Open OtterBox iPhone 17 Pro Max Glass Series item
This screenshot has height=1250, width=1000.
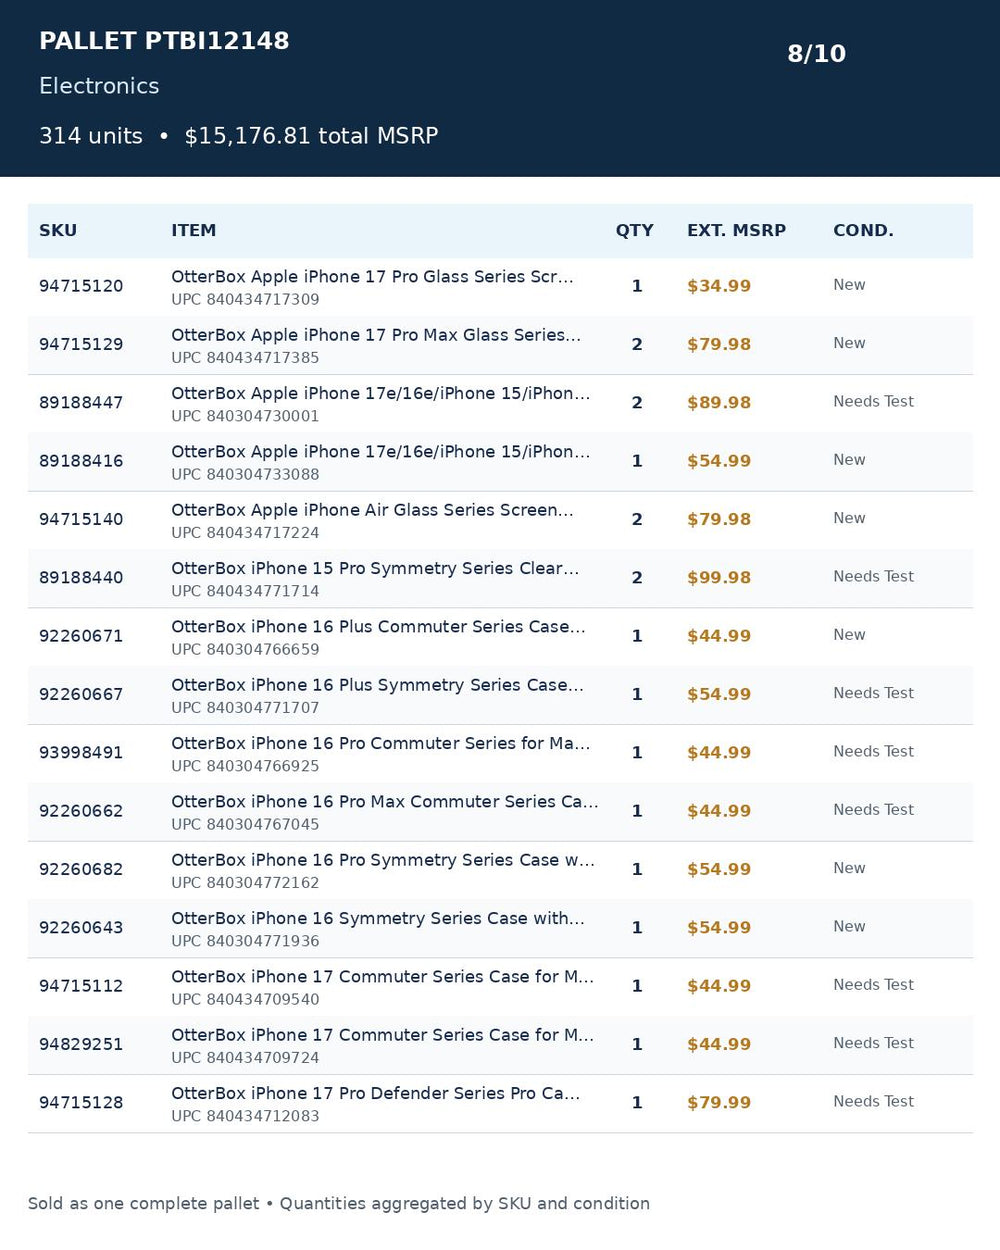376,335
